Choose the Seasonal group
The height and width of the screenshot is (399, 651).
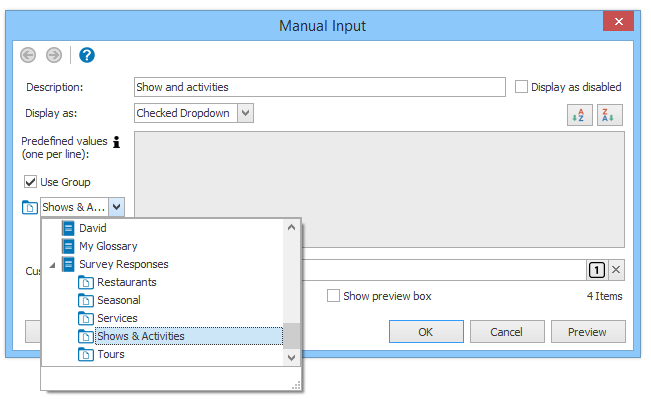click(x=119, y=300)
